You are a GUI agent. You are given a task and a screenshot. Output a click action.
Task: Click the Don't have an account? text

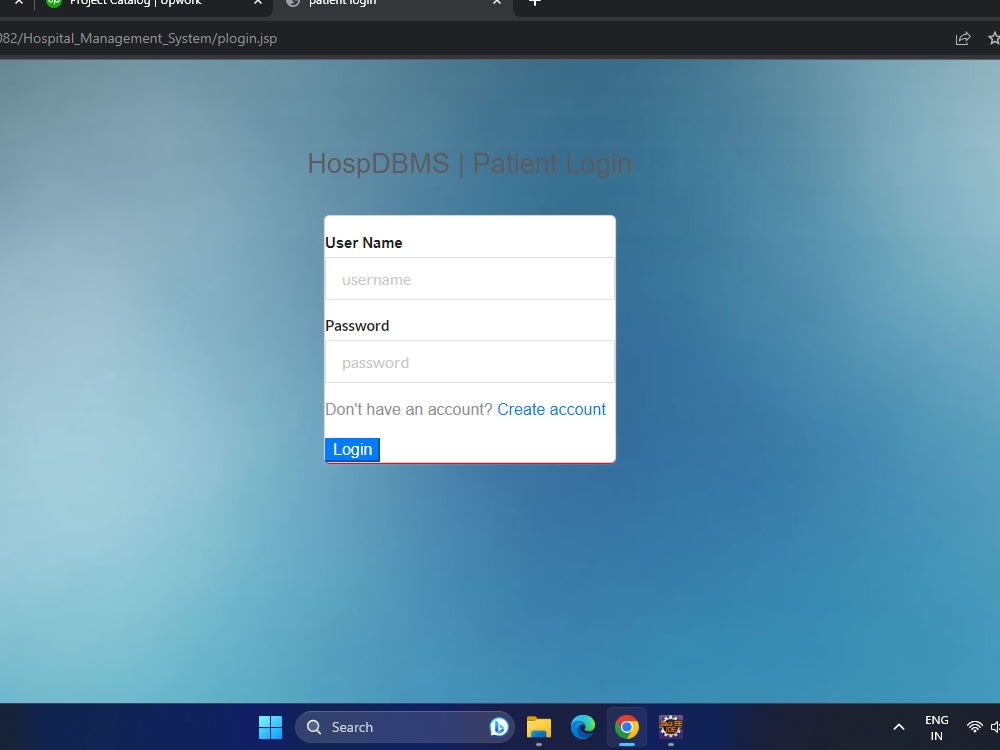(409, 409)
